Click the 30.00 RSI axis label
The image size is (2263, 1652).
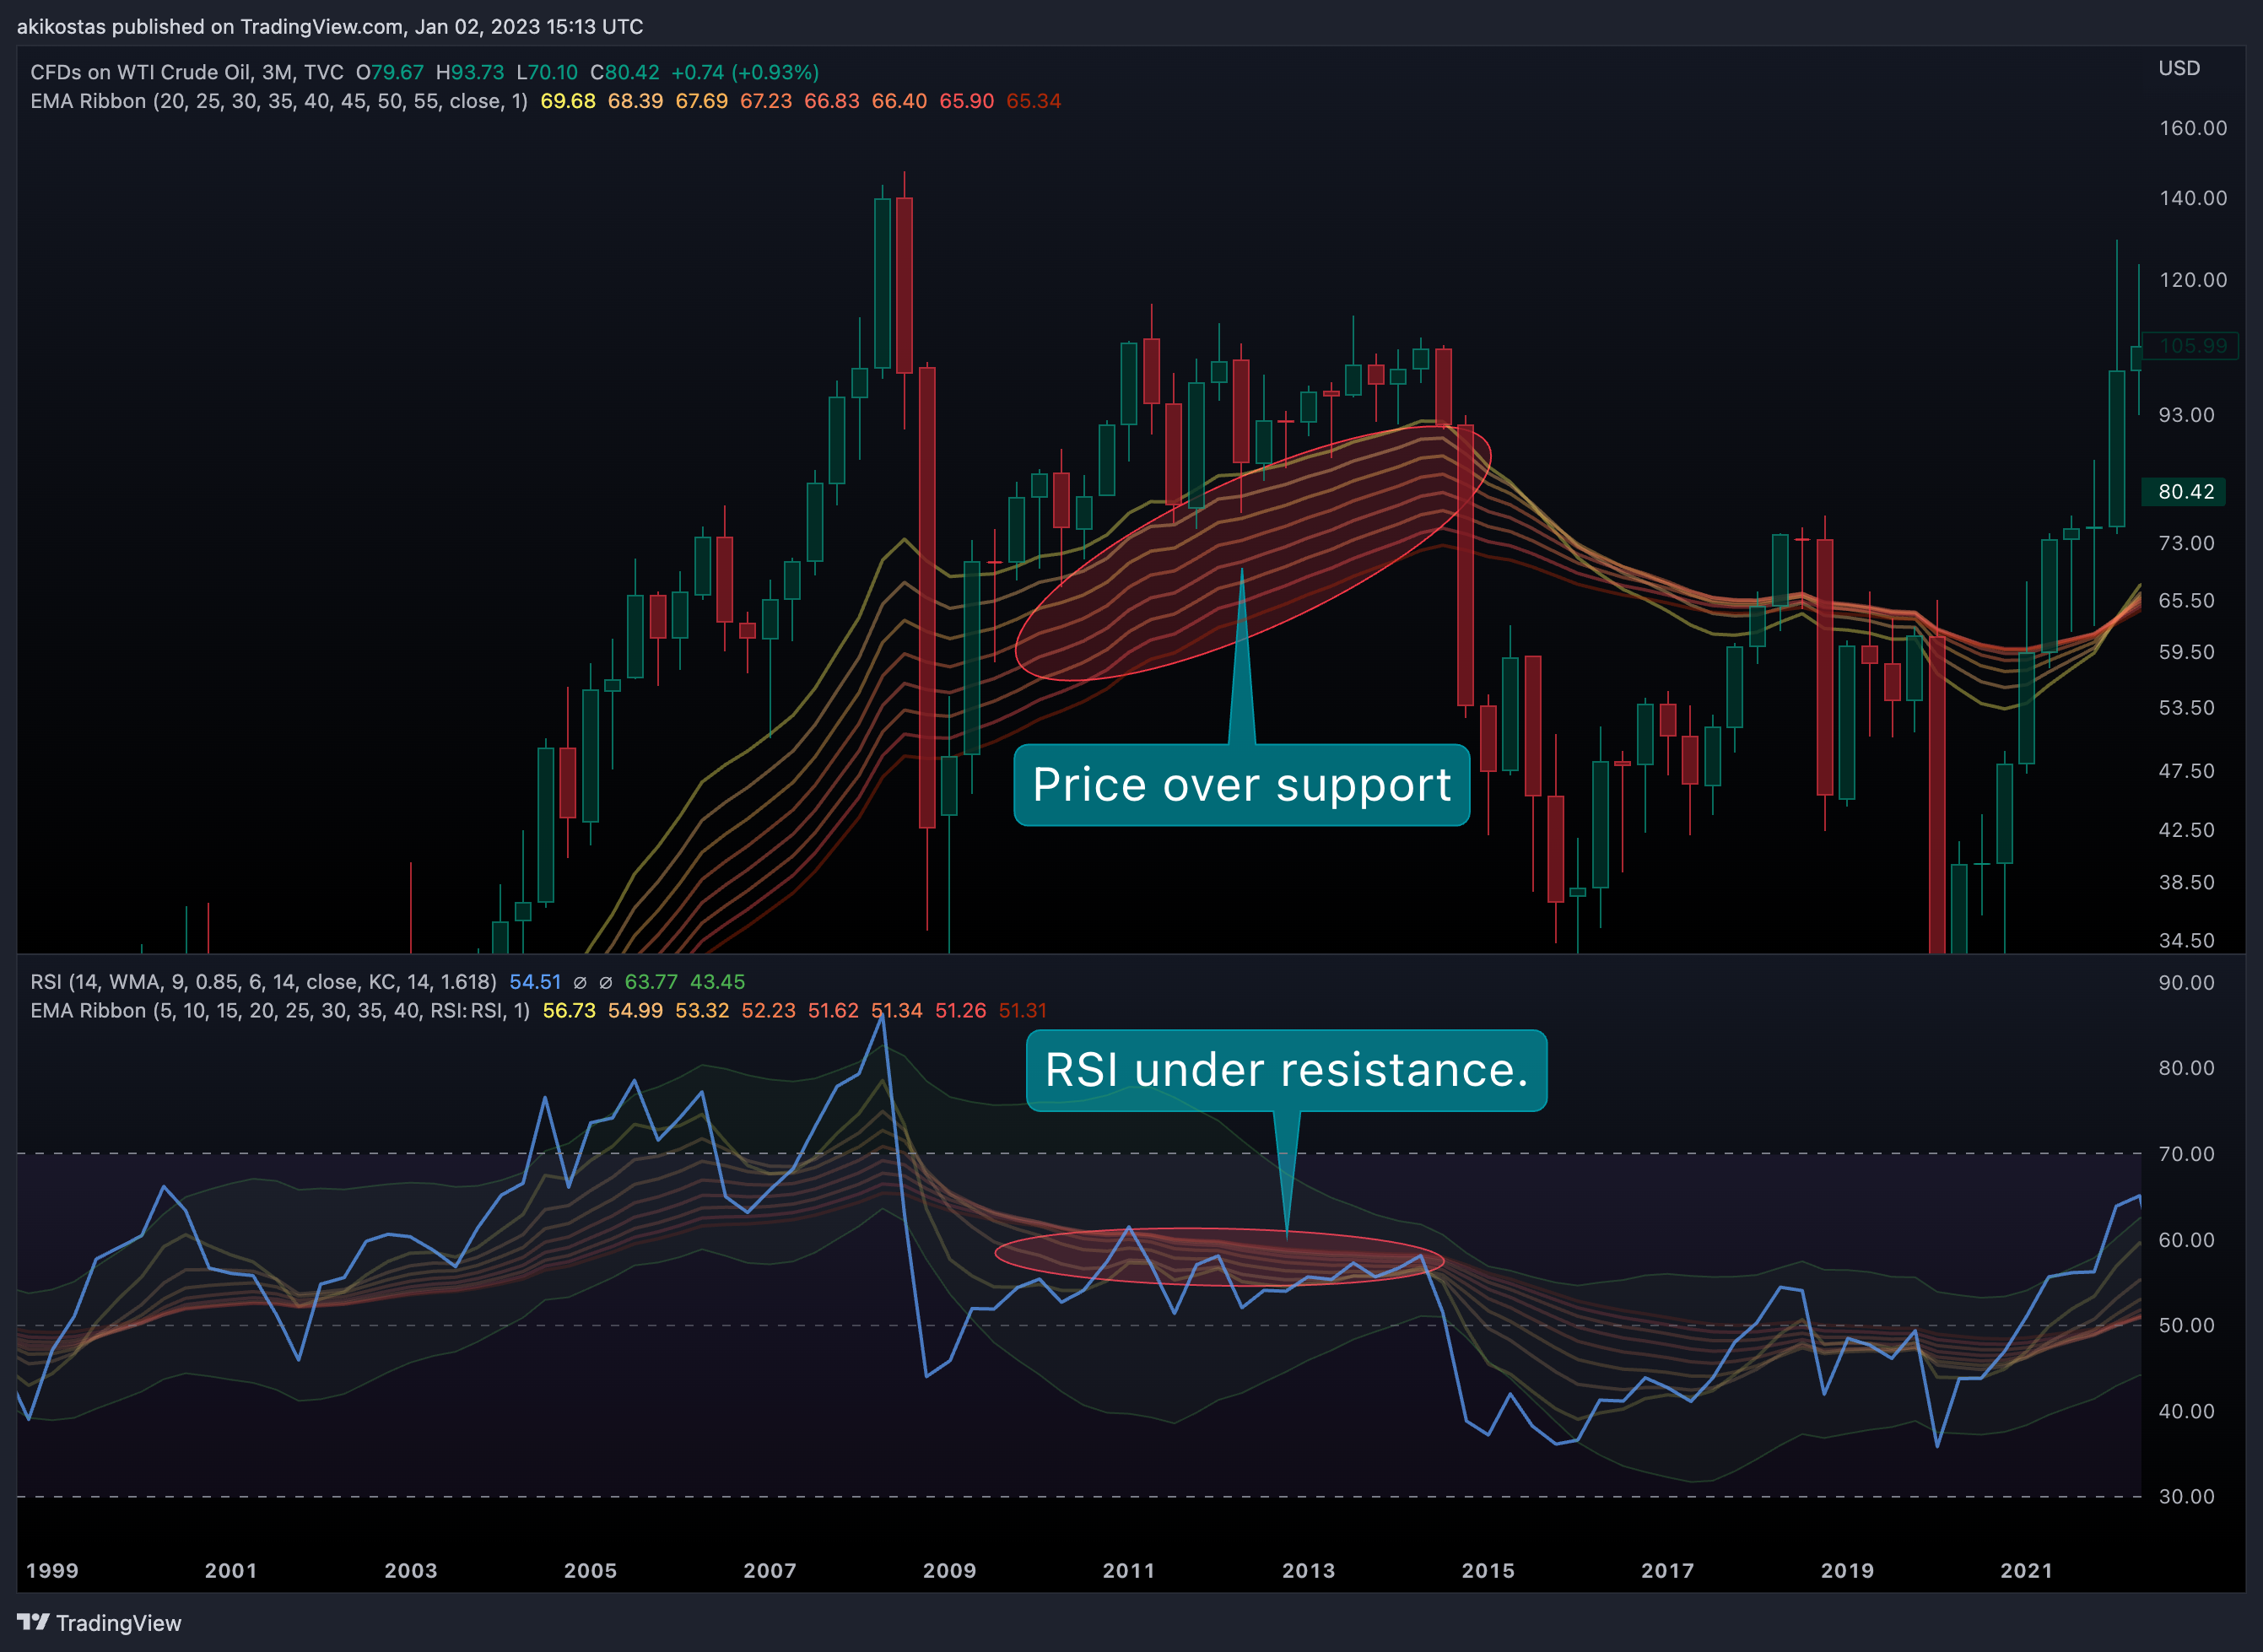click(x=2186, y=1497)
